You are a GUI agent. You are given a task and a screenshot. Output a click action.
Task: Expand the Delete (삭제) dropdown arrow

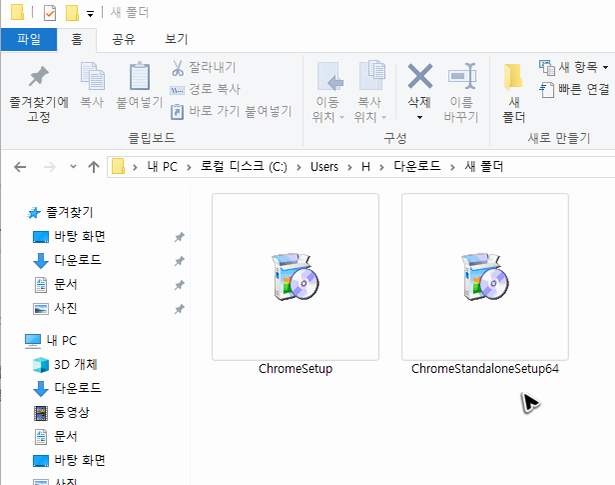tap(419, 117)
